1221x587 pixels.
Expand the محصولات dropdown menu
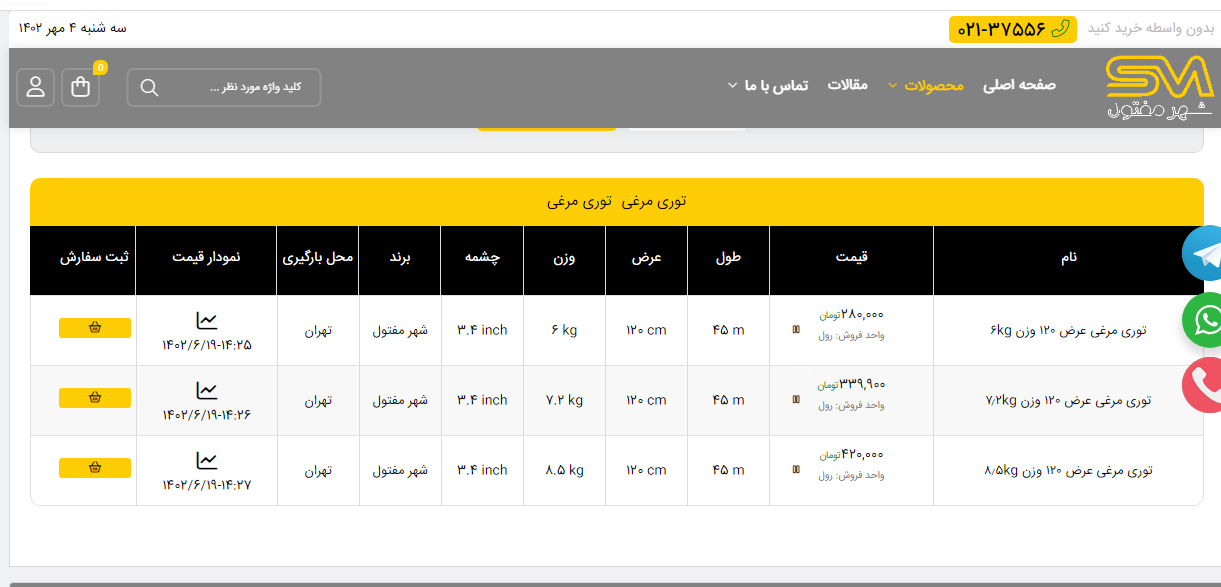926,85
